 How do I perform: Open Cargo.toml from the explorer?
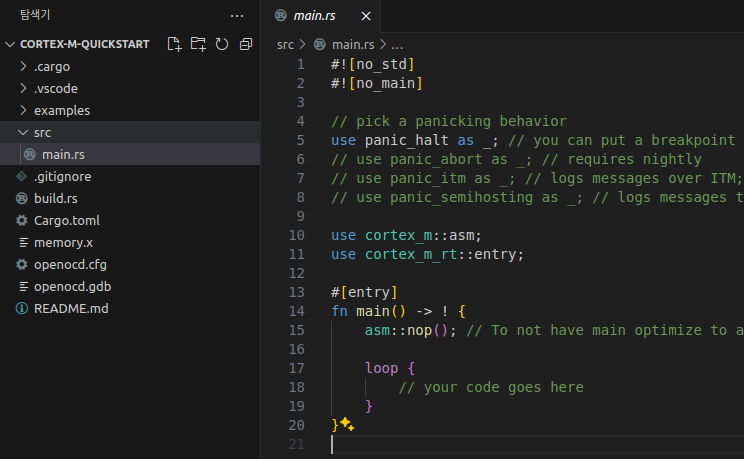coord(66,220)
